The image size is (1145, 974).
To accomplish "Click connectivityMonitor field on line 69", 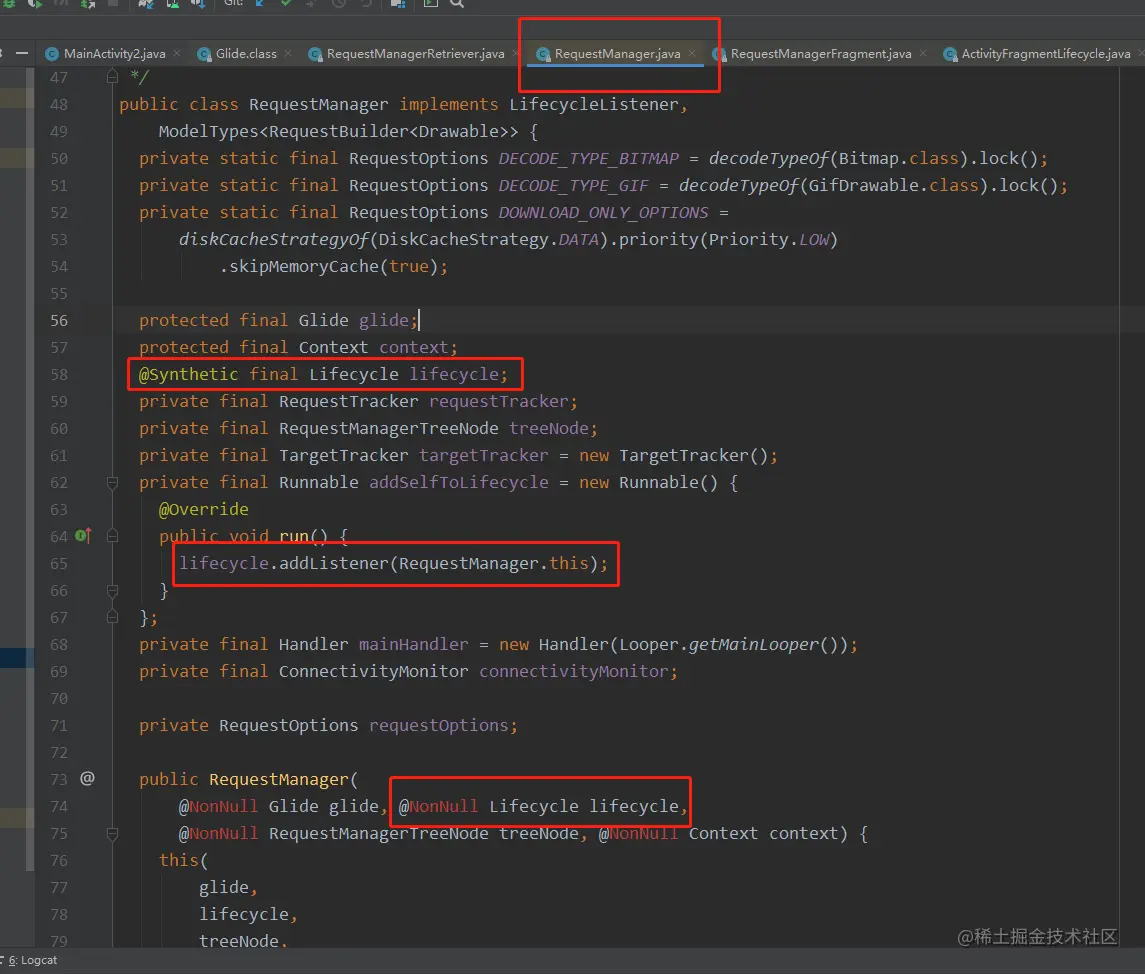I will (x=573, y=672).
